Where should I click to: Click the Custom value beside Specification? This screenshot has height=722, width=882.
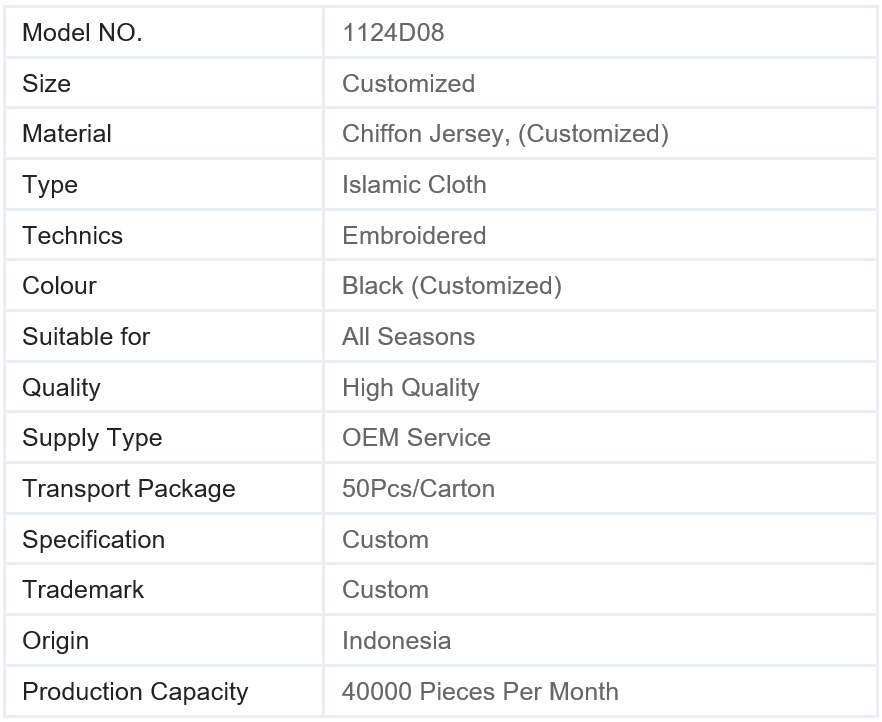pos(385,540)
